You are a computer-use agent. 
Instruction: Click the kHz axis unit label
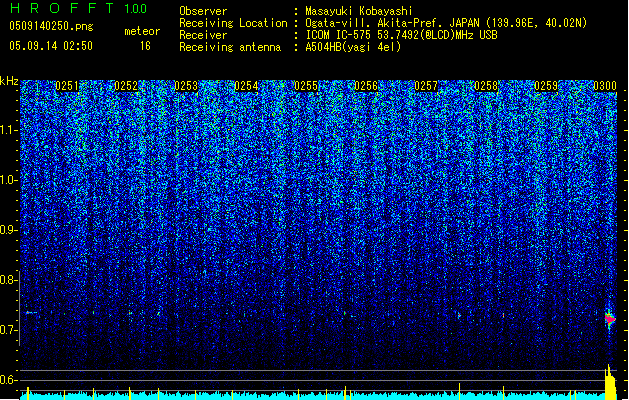9,81
